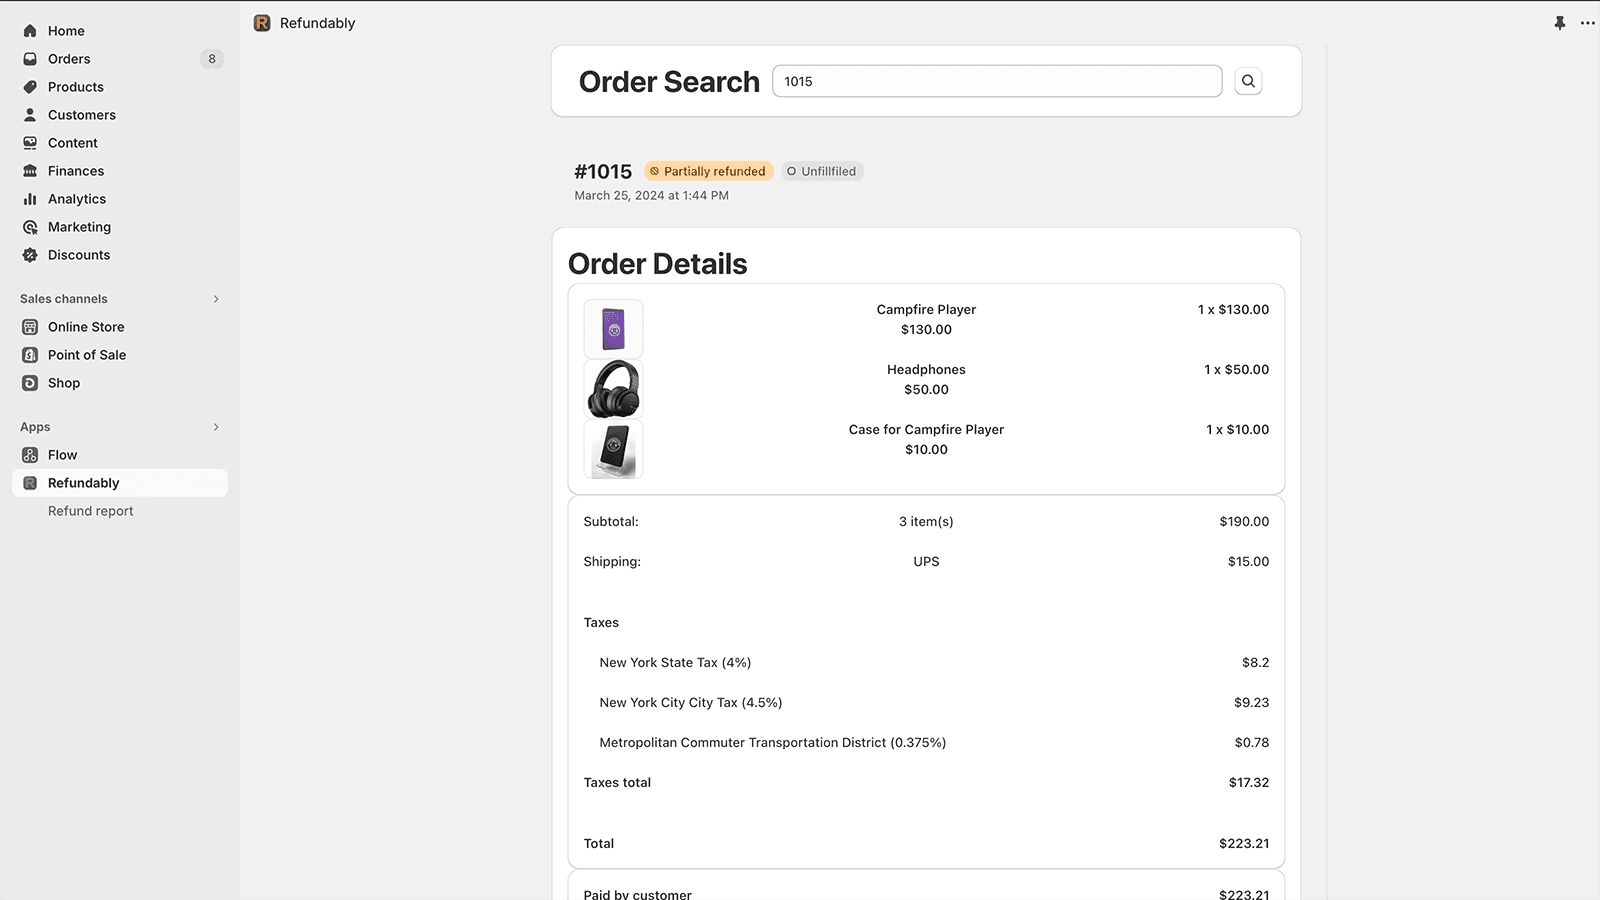
Task: Click the Campfire Player product thumbnail
Action: 613,329
